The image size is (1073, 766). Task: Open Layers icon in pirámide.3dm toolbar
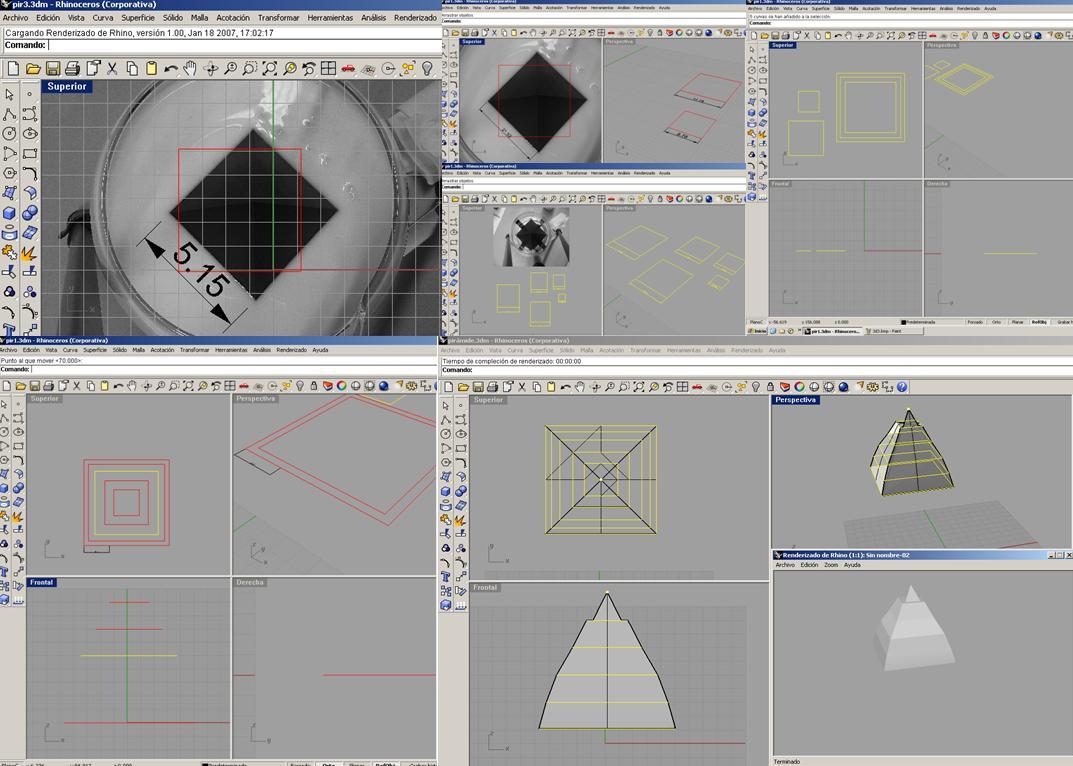pos(785,387)
